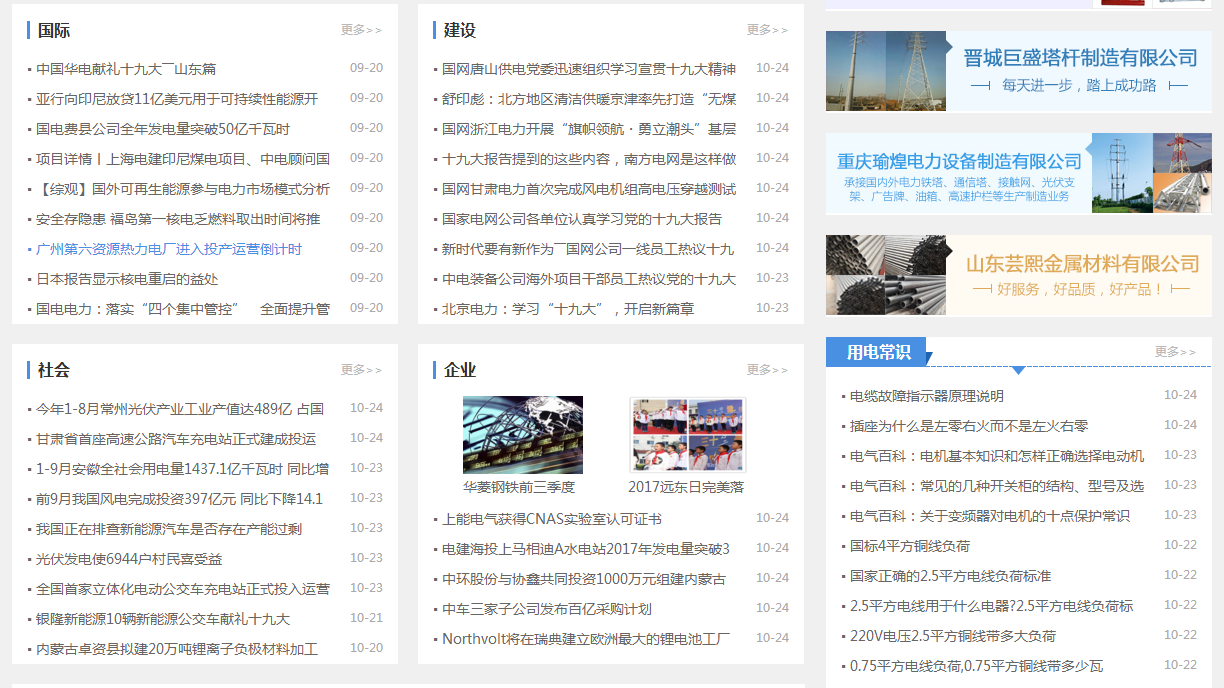The height and width of the screenshot is (688, 1224).
Task: Open the 重庆瑜煌电力设备制造有限公司 banner
Action: tap(1018, 174)
